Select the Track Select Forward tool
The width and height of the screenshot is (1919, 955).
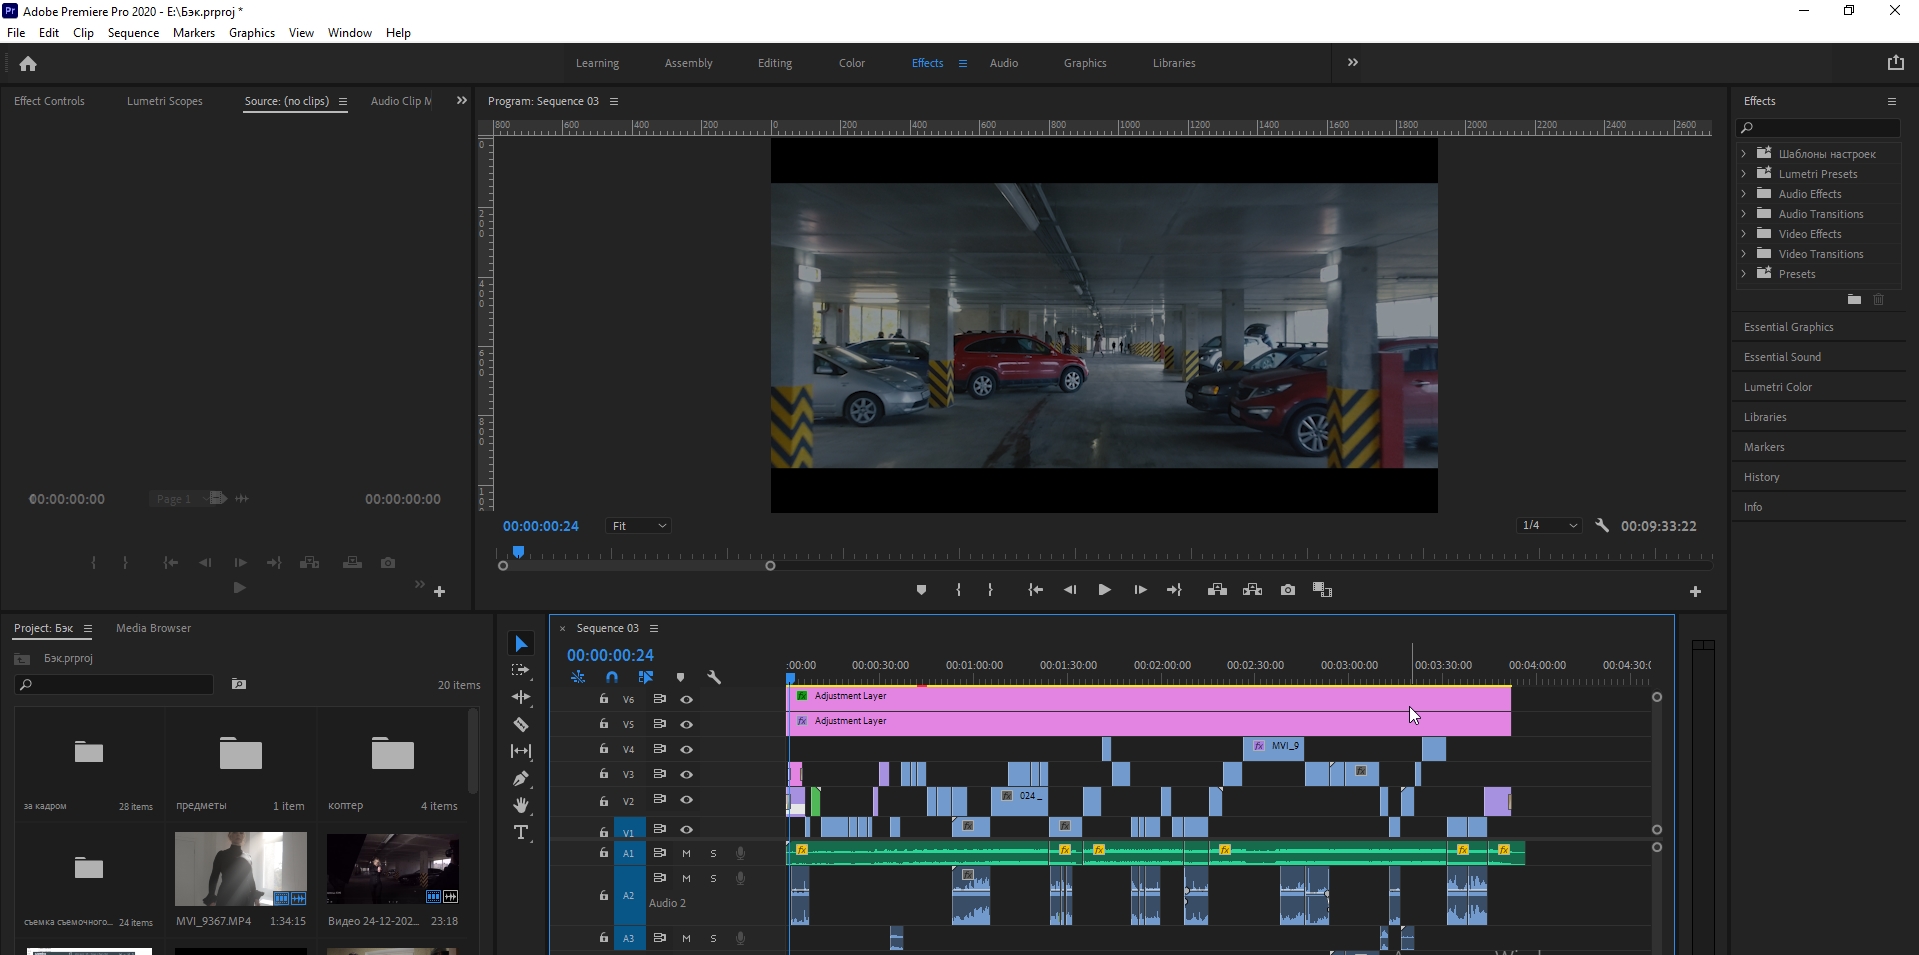pyautogui.click(x=520, y=670)
